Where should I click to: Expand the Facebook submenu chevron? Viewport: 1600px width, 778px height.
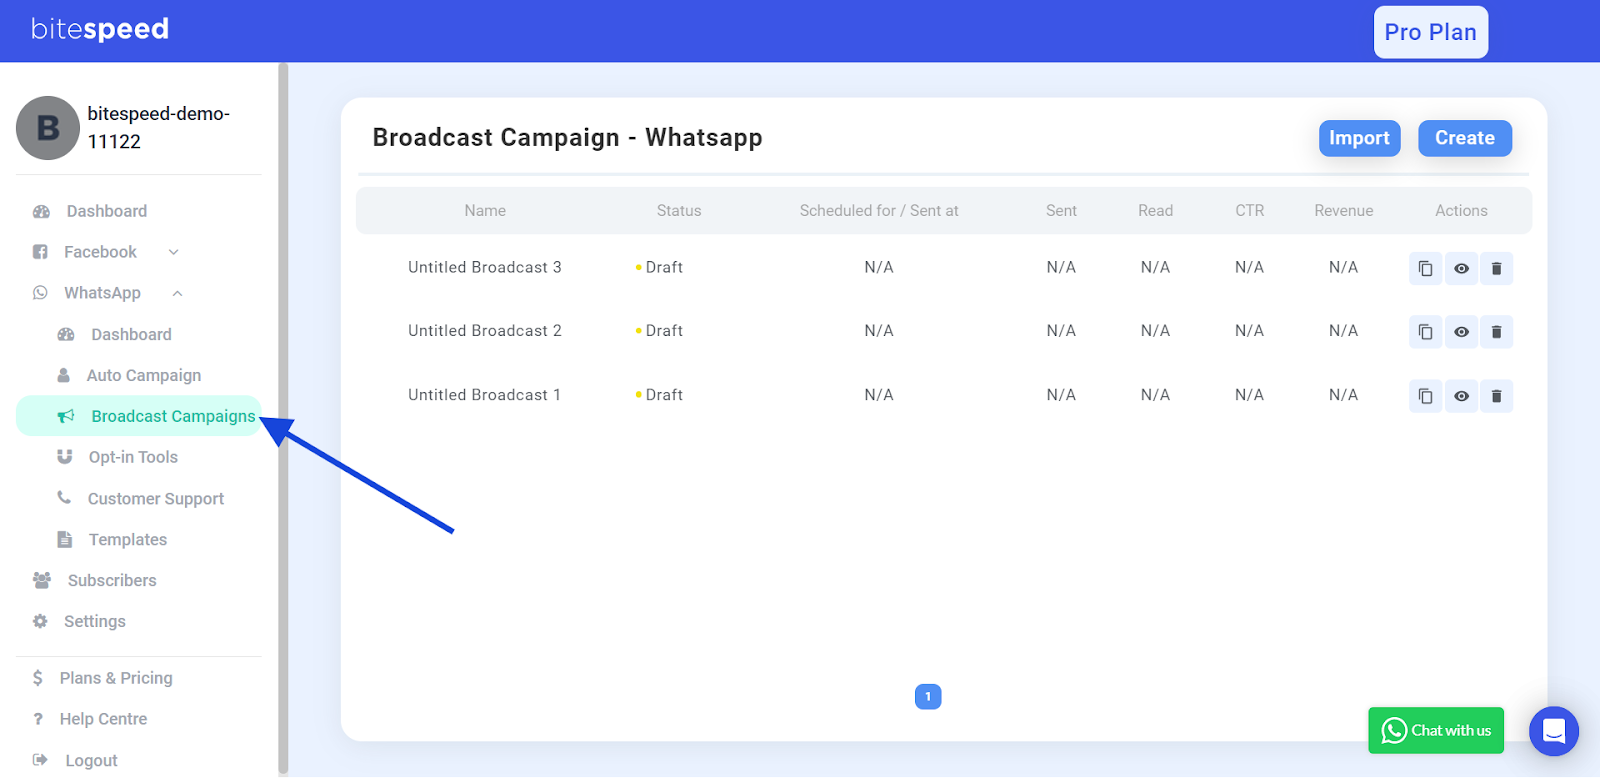[173, 252]
